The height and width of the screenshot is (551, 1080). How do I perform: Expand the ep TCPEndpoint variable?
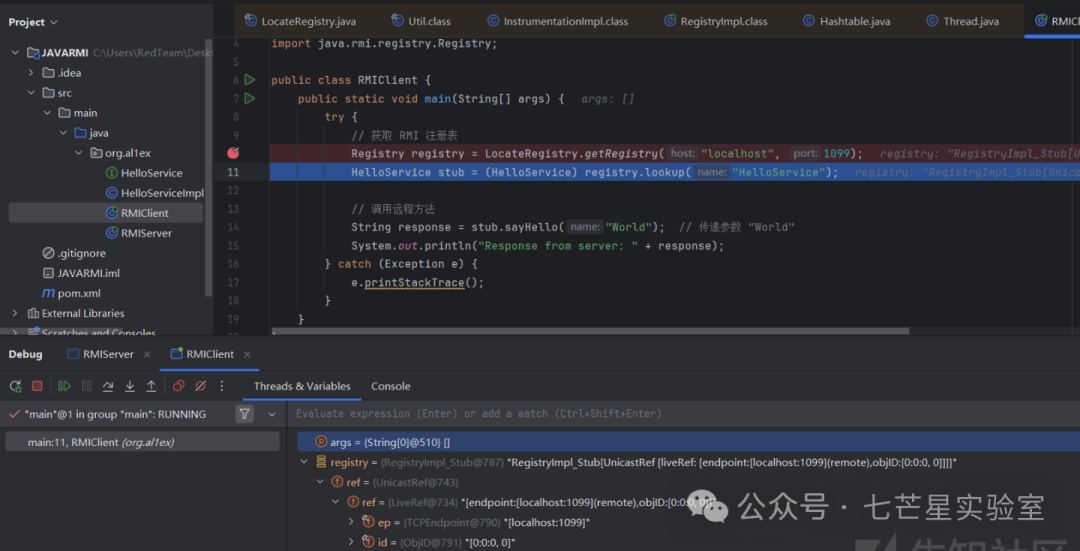(351, 522)
